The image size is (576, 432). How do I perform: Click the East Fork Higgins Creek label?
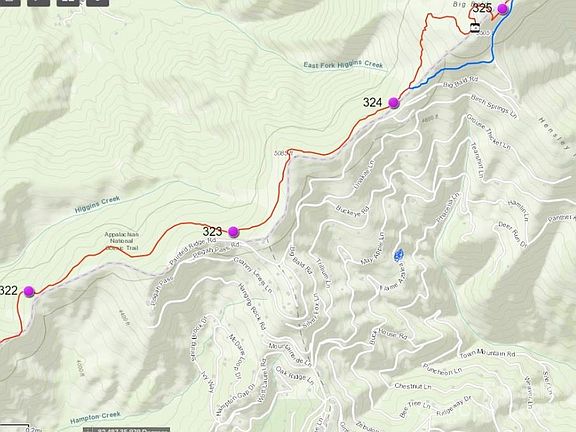(343, 65)
